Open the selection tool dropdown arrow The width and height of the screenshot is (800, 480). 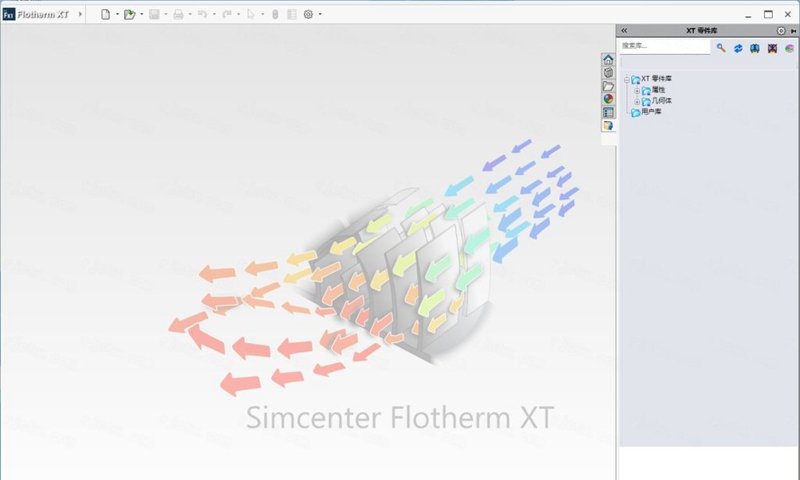point(263,14)
